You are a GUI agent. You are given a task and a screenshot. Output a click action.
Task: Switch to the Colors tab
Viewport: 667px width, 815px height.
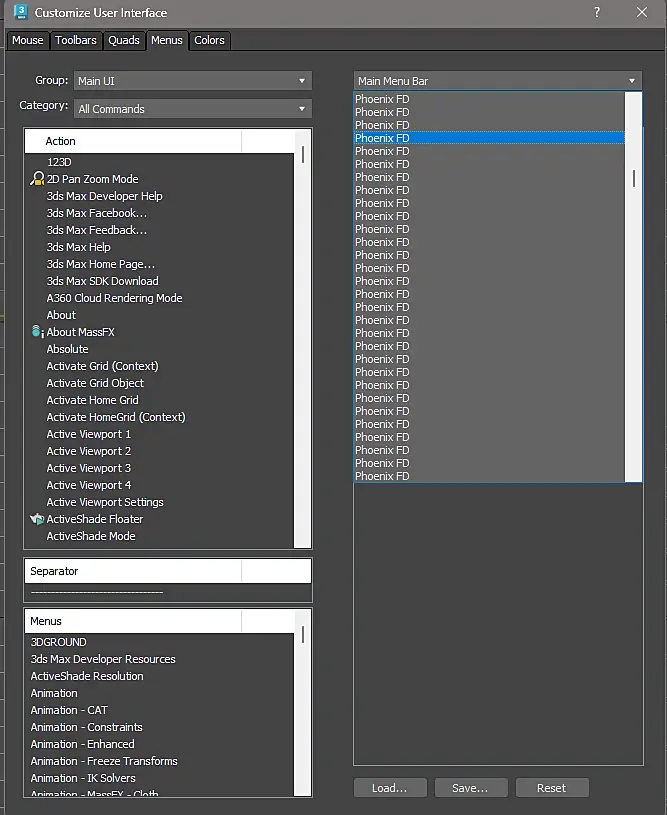pyautogui.click(x=210, y=40)
